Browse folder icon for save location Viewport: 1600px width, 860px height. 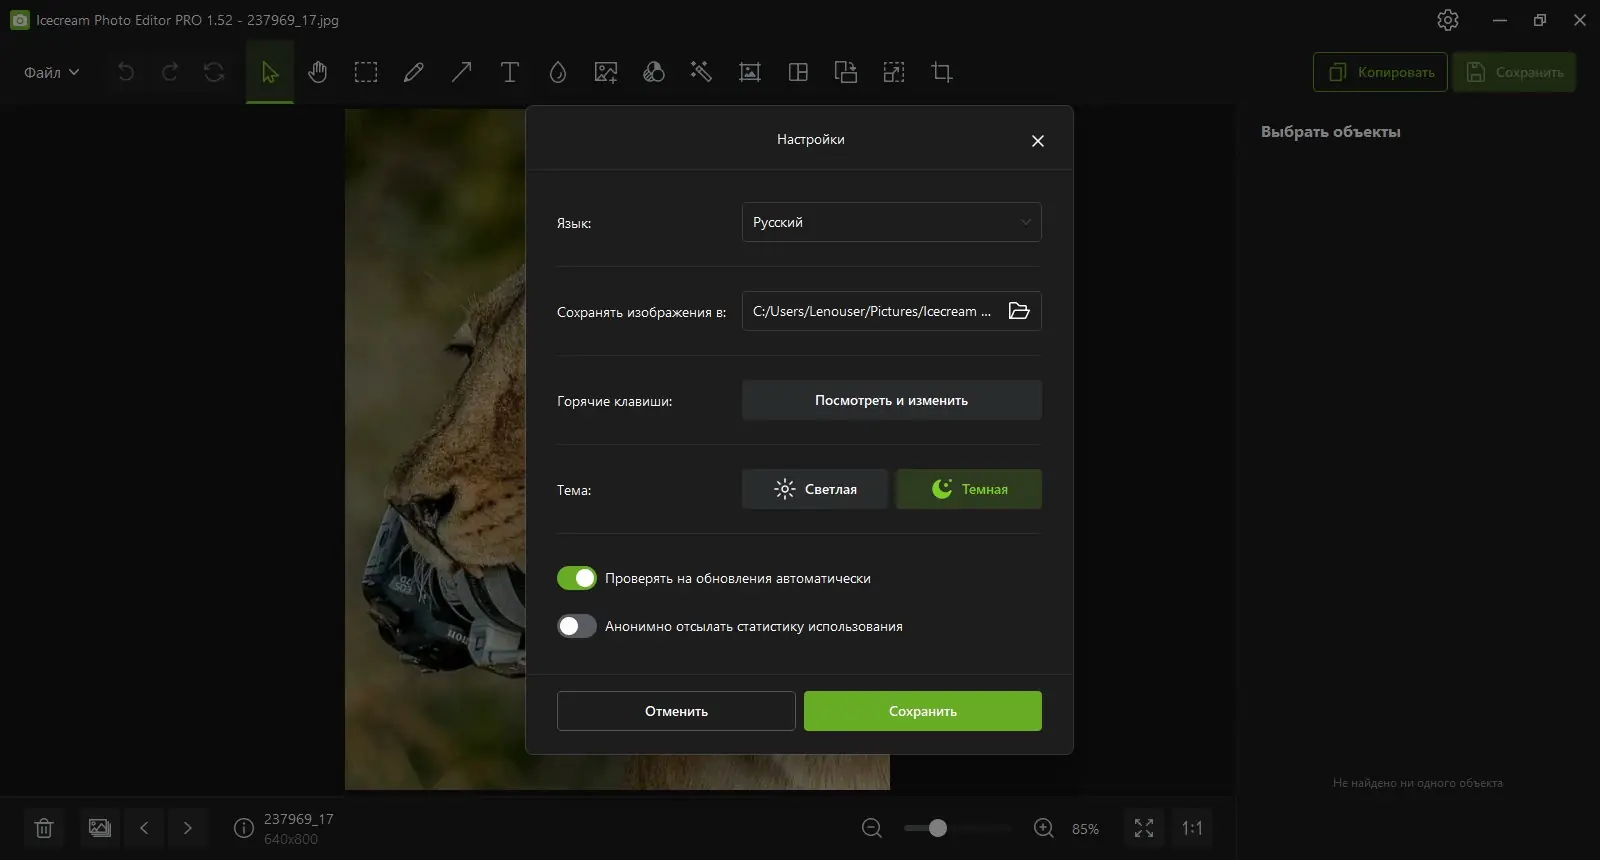[x=1019, y=311]
